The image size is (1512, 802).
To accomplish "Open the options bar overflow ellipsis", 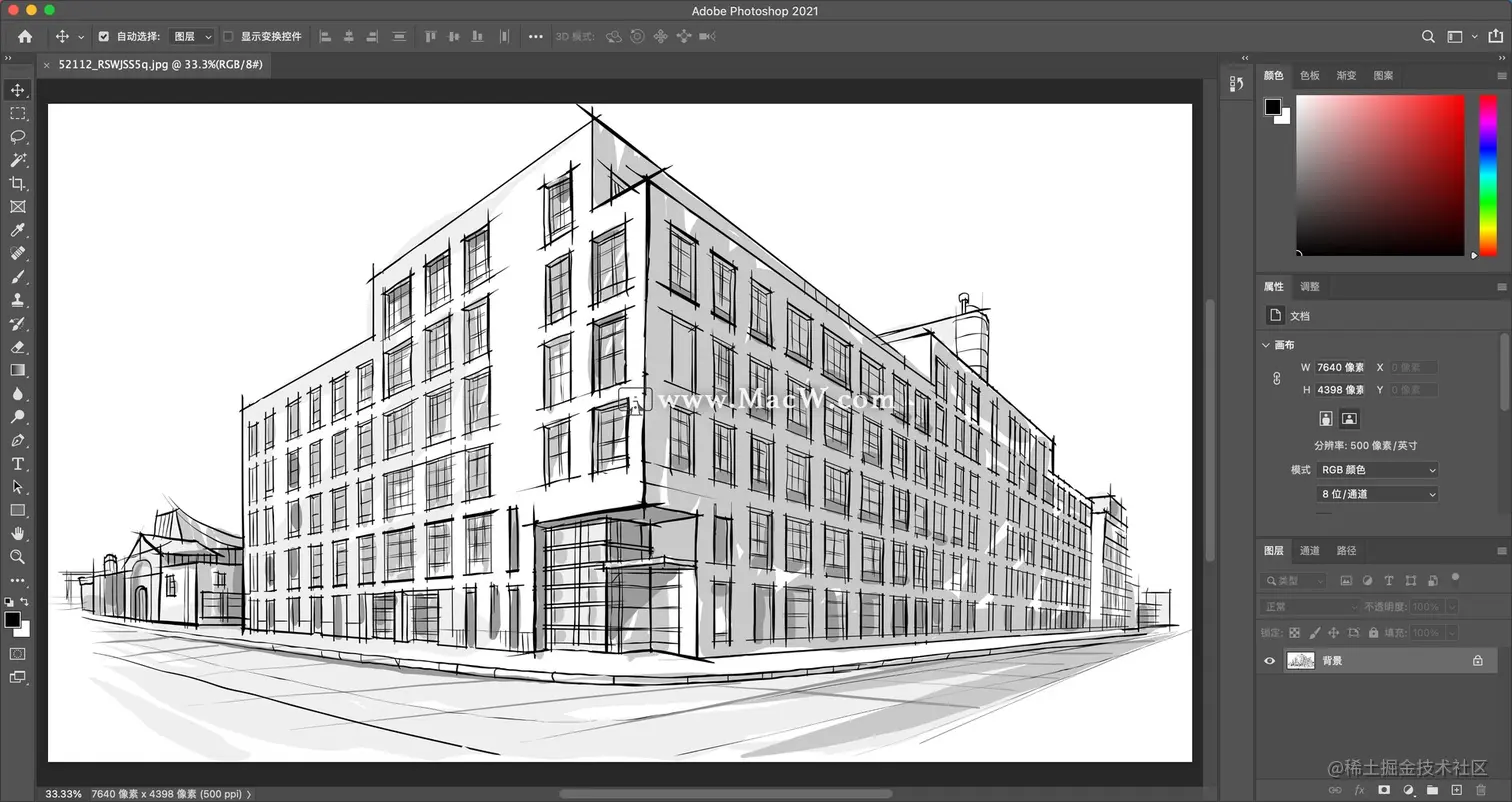I will tap(536, 36).
